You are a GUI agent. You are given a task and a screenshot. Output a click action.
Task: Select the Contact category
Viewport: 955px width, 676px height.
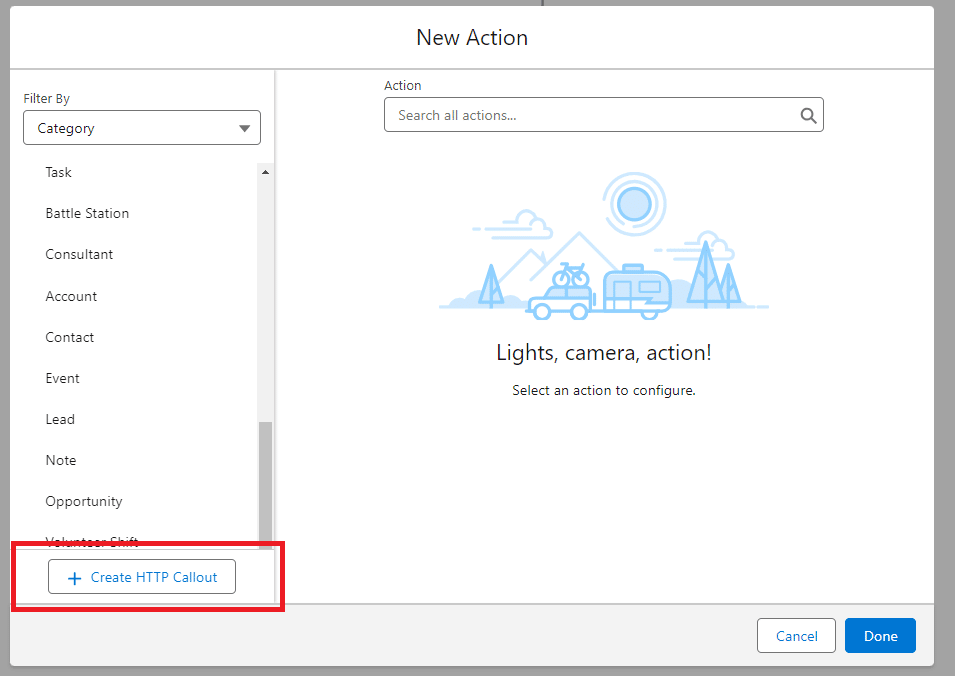[70, 337]
